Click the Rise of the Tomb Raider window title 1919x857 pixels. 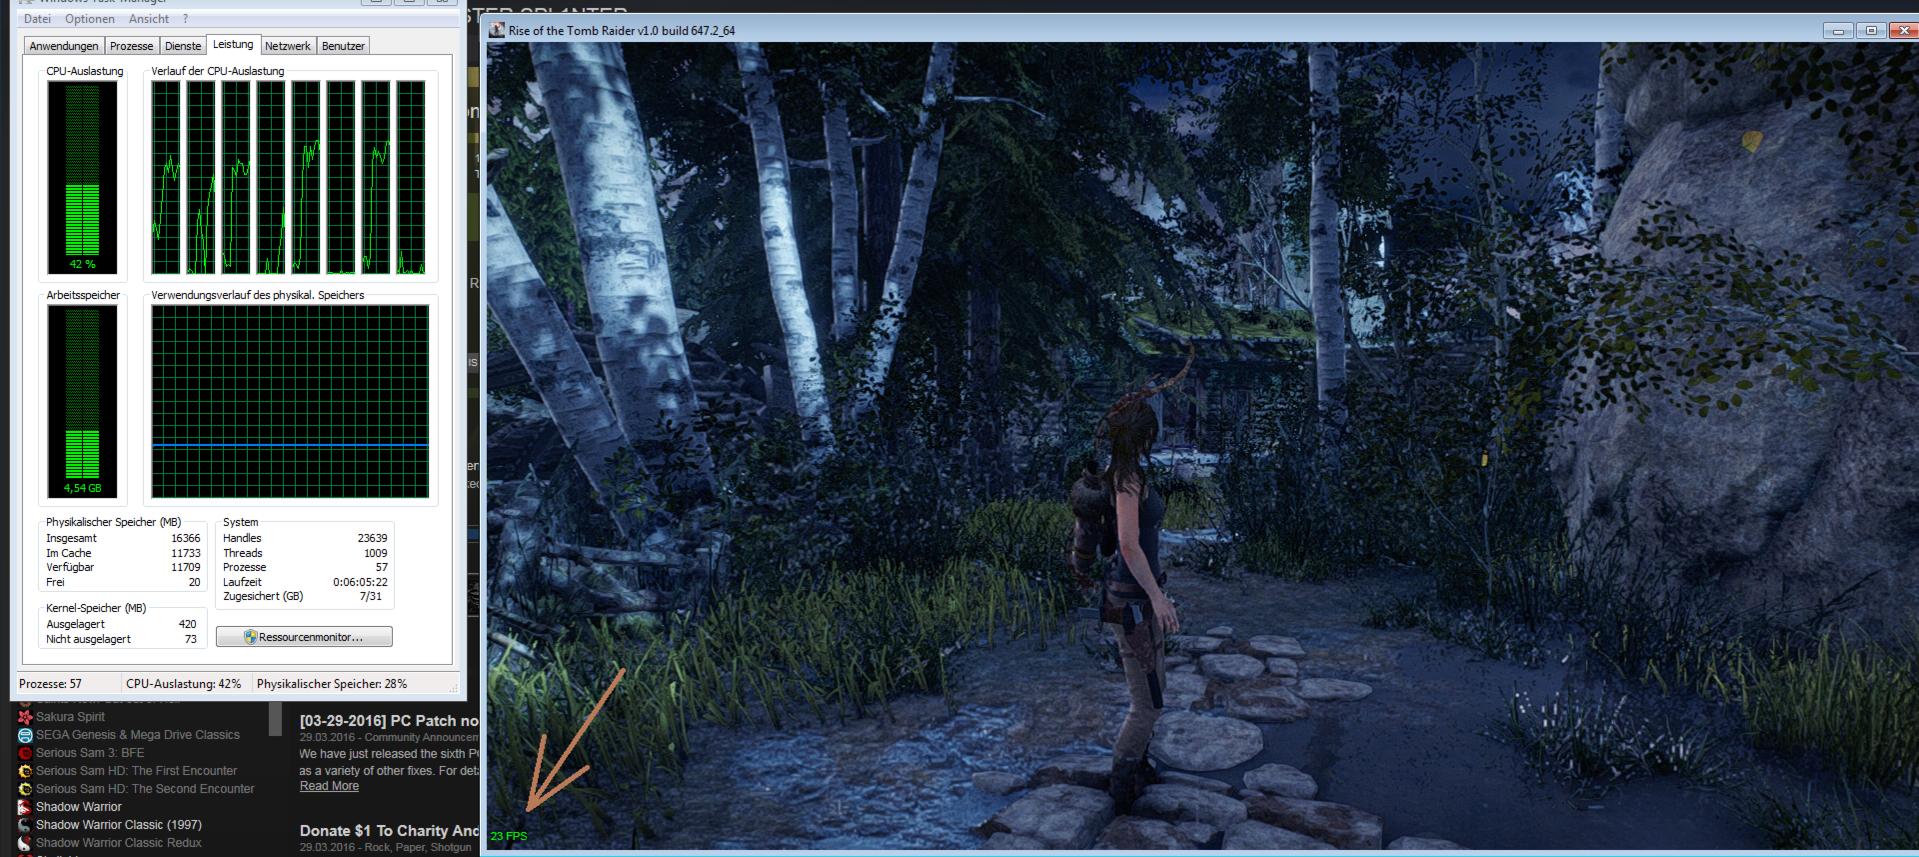622,30
